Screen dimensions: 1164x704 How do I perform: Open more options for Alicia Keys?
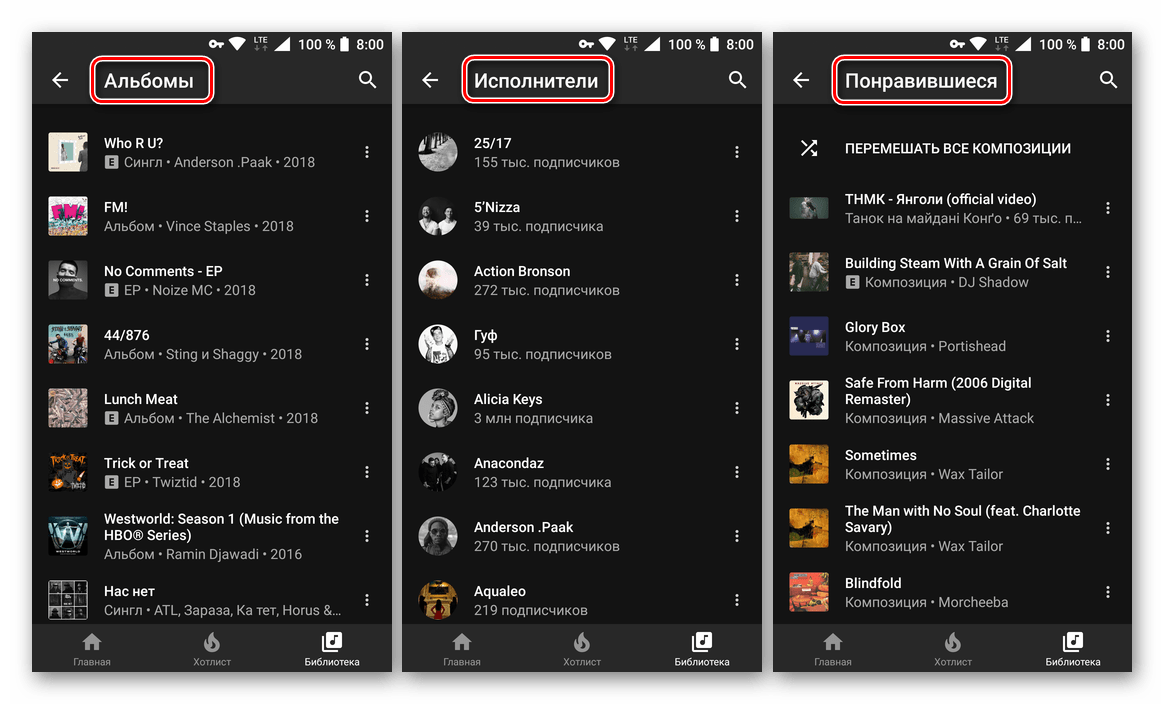click(736, 408)
